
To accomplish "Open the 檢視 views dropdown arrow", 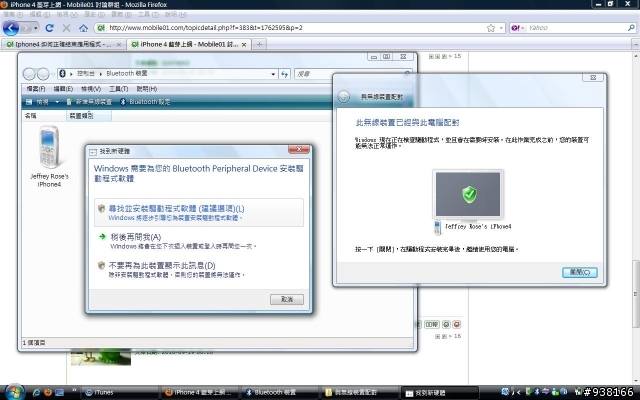I will tap(57, 102).
